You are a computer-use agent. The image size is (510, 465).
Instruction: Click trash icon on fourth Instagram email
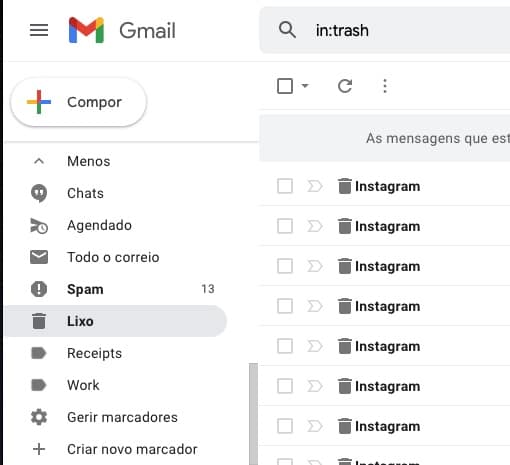pyautogui.click(x=345, y=306)
